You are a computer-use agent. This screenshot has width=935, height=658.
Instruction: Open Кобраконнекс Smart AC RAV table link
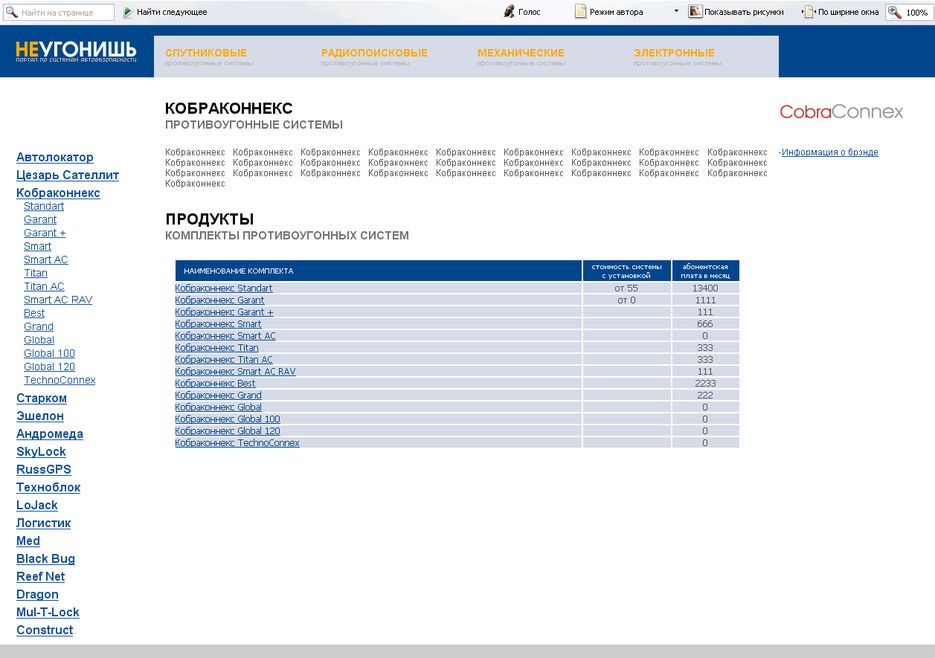click(x=235, y=372)
